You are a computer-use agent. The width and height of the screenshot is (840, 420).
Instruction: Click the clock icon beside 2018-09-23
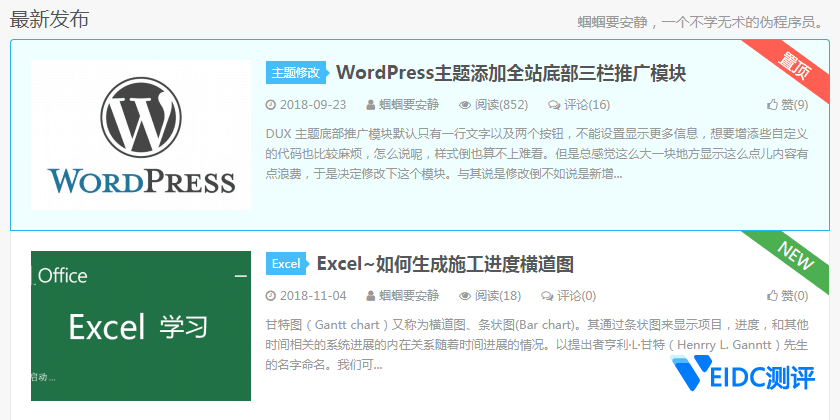[271, 105]
